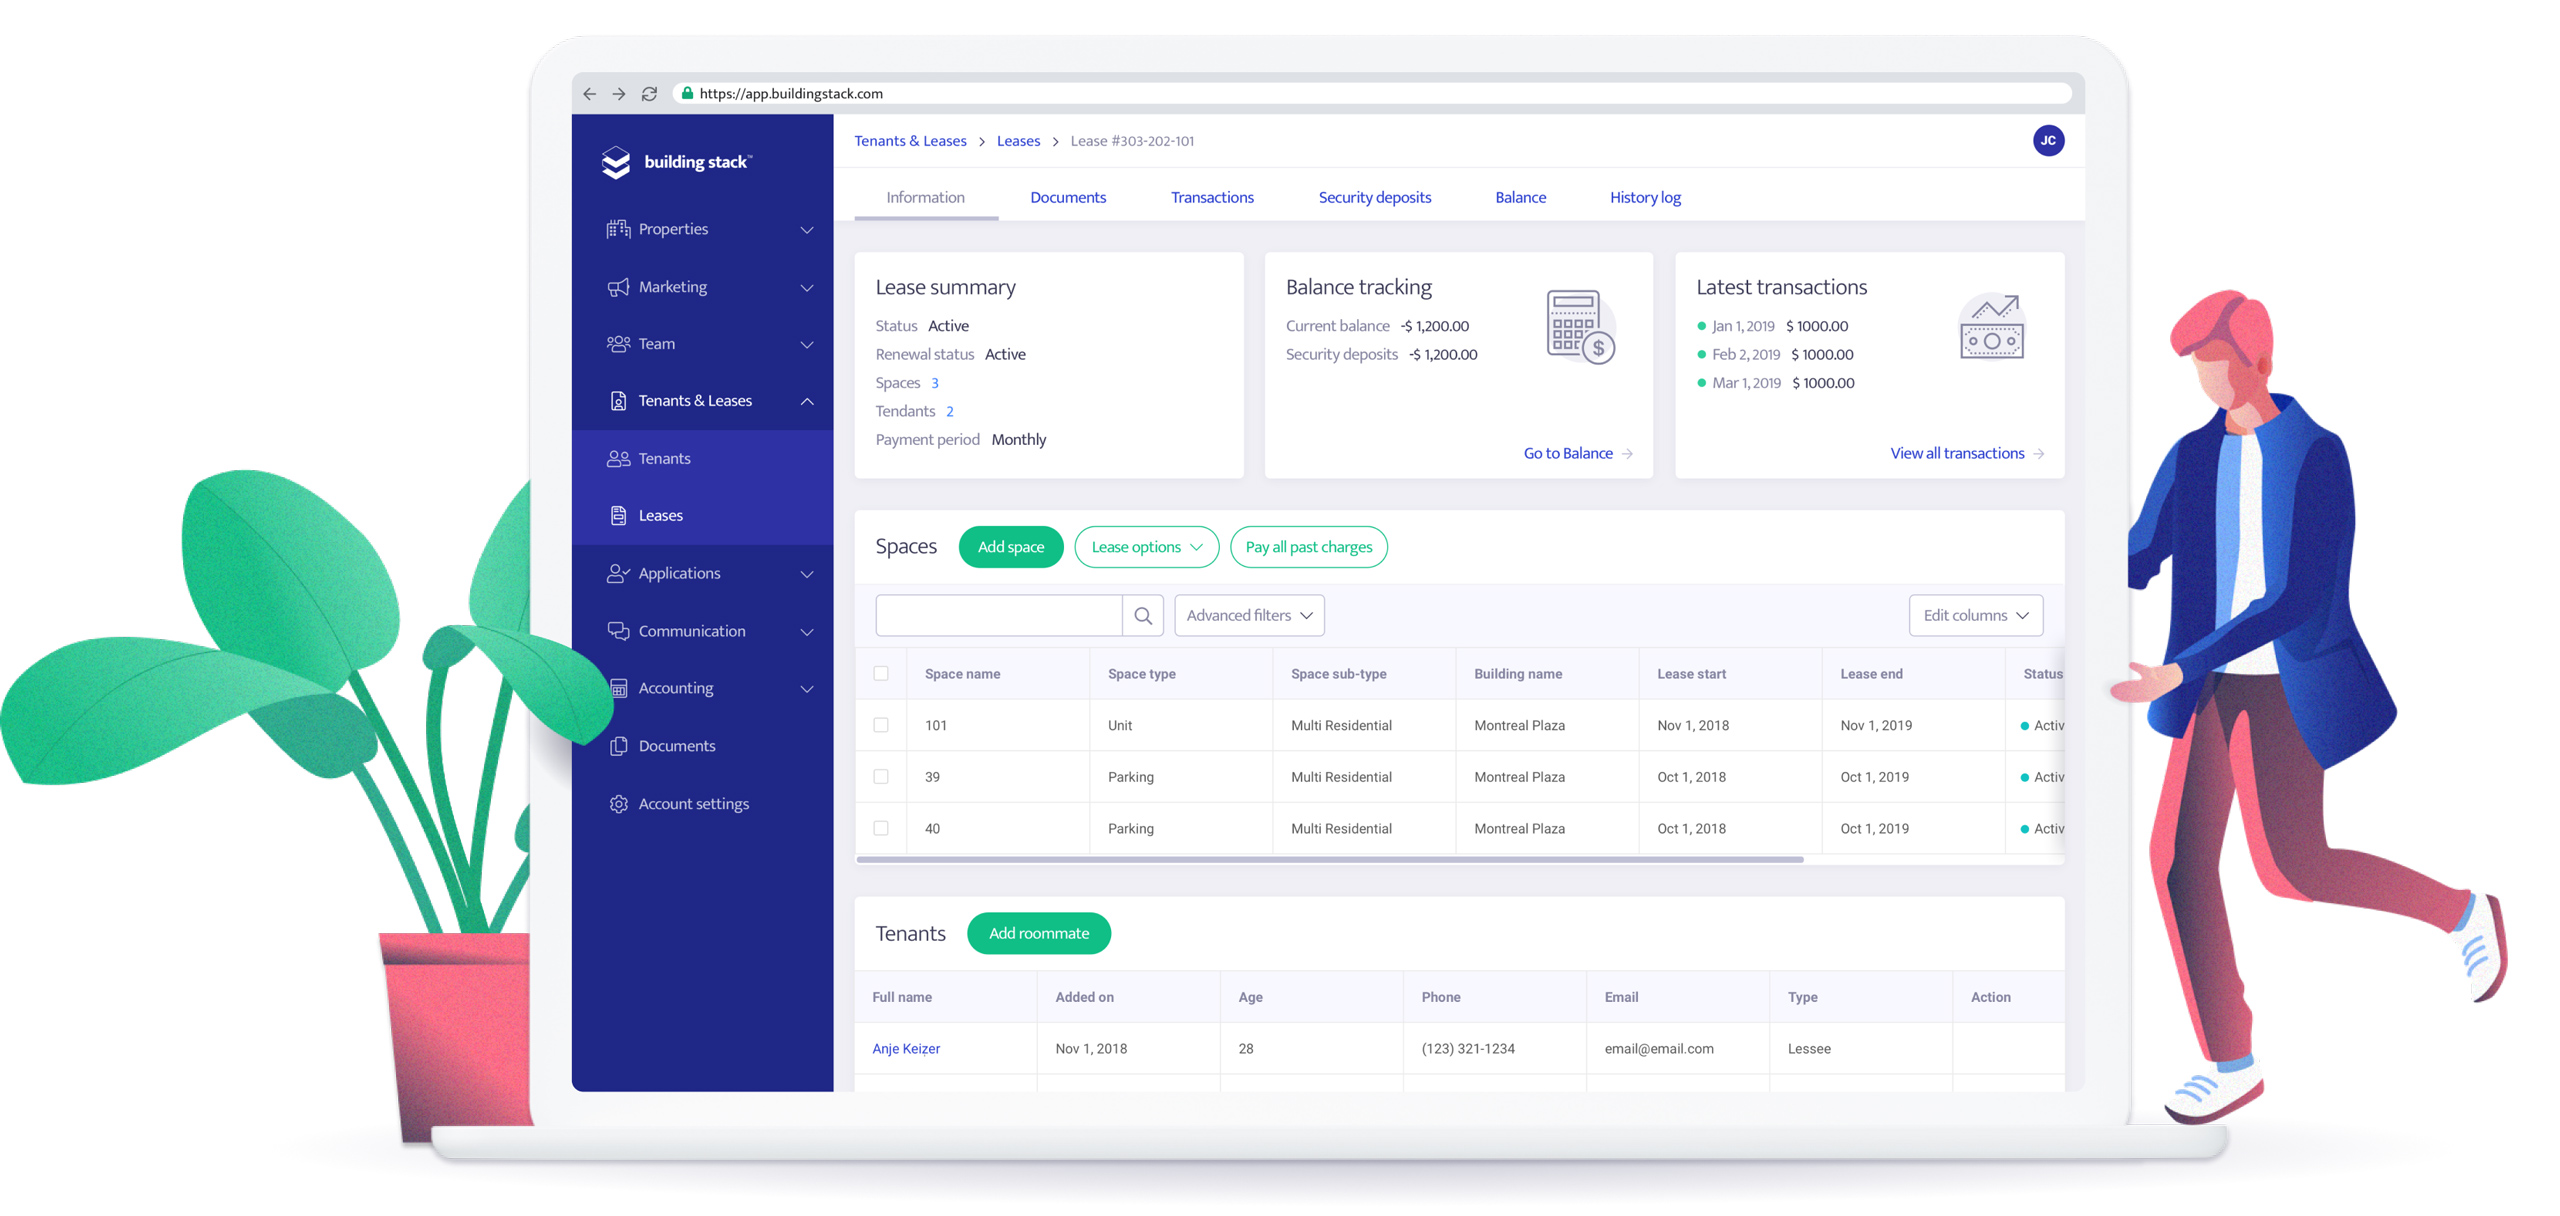Check the box for space 101
The height and width of the screenshot is (1216, 2560).
point(881,725)
